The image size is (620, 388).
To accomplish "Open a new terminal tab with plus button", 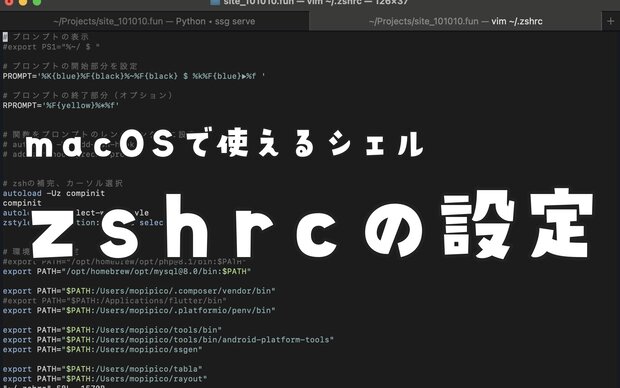I will (x=611, y=21).
